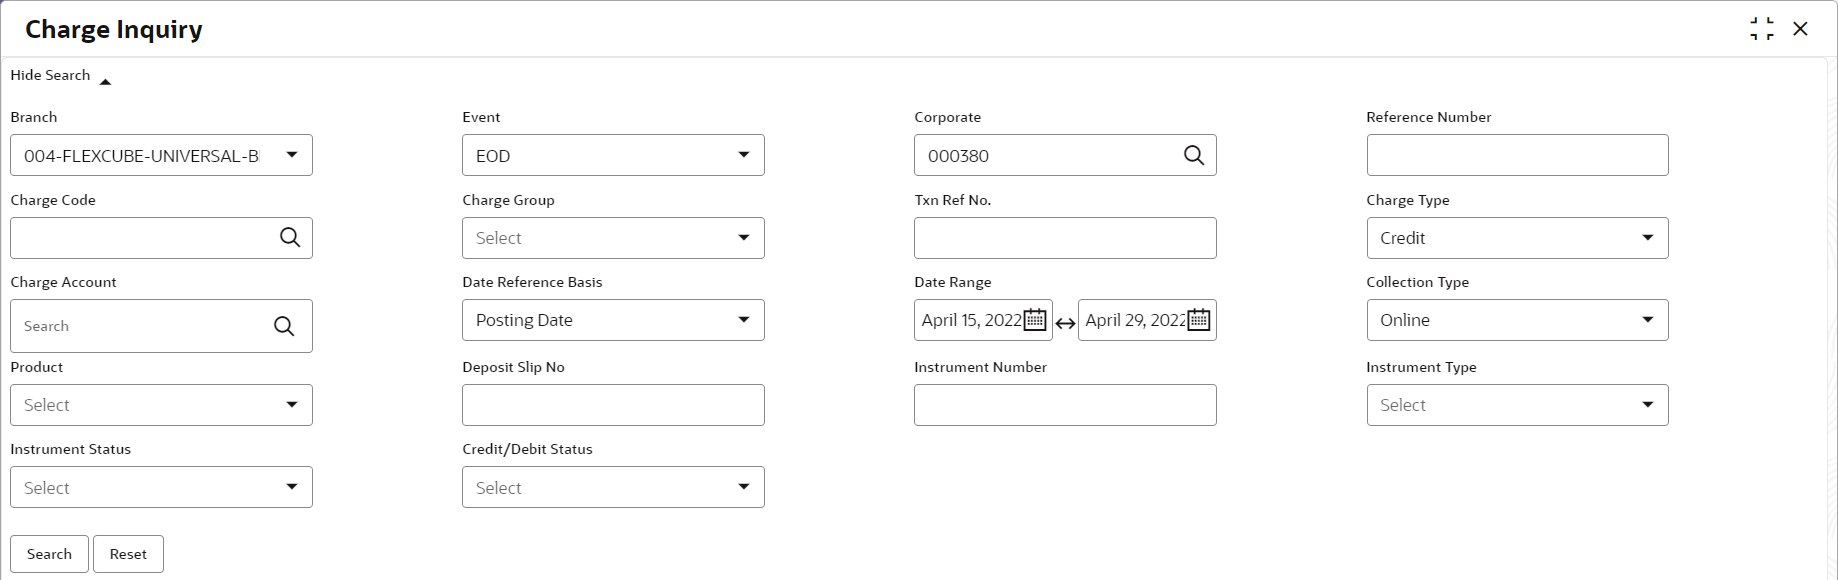Click the Reset button
Image resolution: width=1838 pixels, height=580 pixels.
[x=128, y=554]
